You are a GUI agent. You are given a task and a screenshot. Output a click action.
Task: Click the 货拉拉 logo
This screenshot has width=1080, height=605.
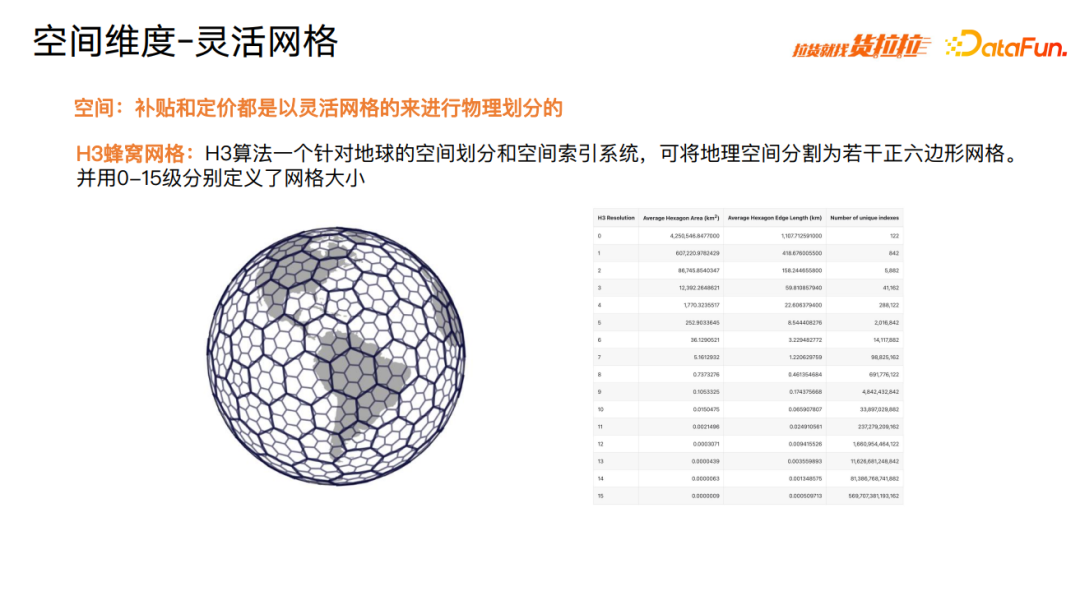[861, 46]
